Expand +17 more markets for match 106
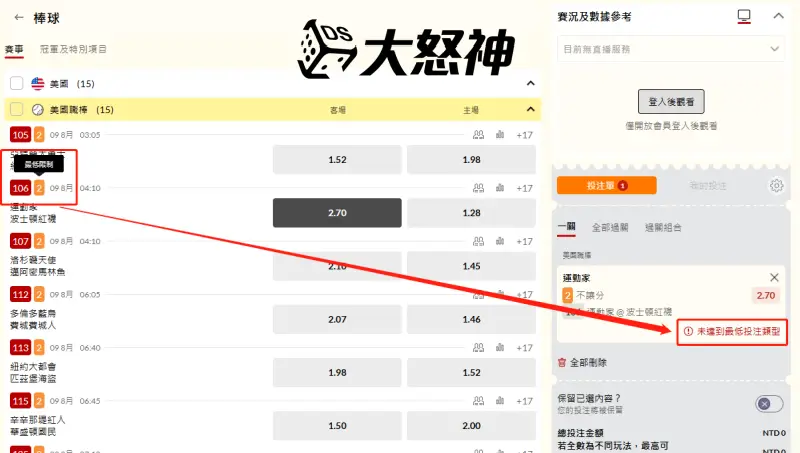The height and width of the screenshot is (453, 800). click(524, 188)
